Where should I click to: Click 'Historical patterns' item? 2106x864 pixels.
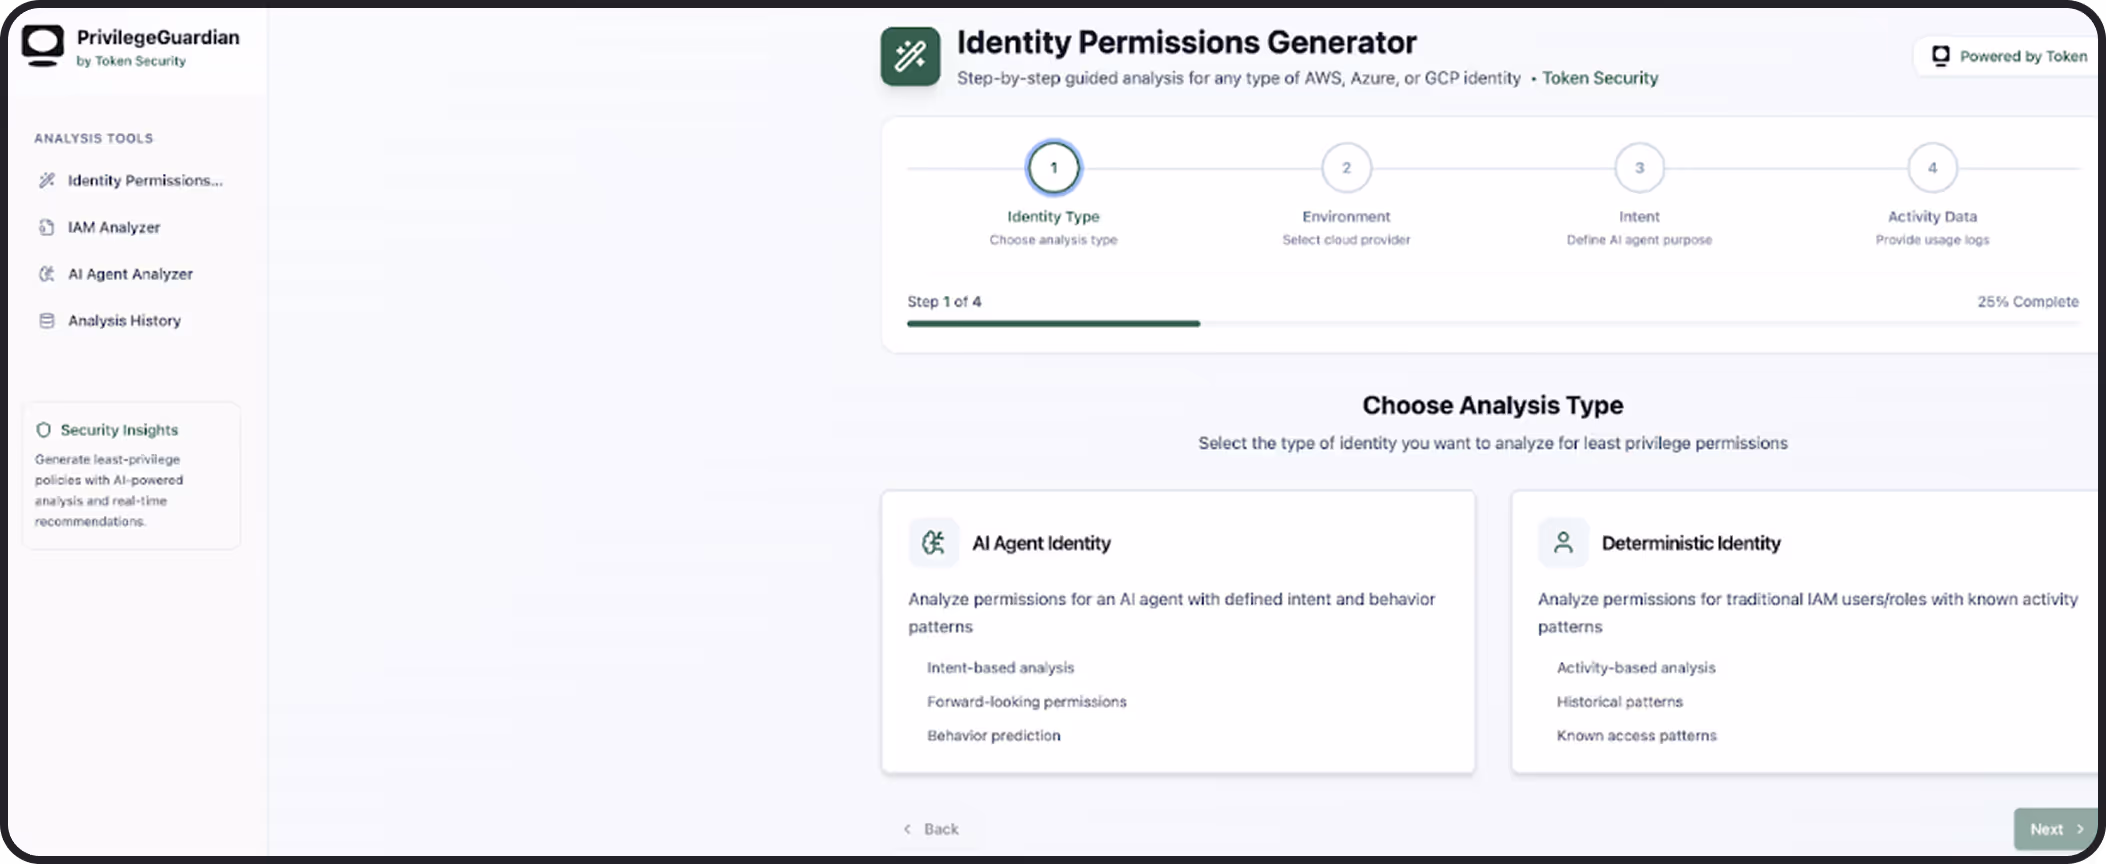(1619, 701)
